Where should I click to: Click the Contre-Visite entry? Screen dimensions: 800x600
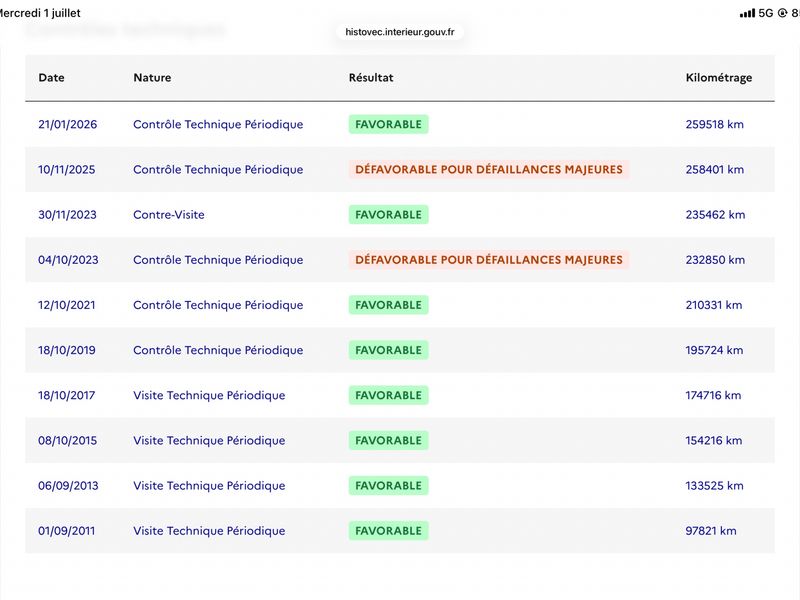tap(169, 215)
